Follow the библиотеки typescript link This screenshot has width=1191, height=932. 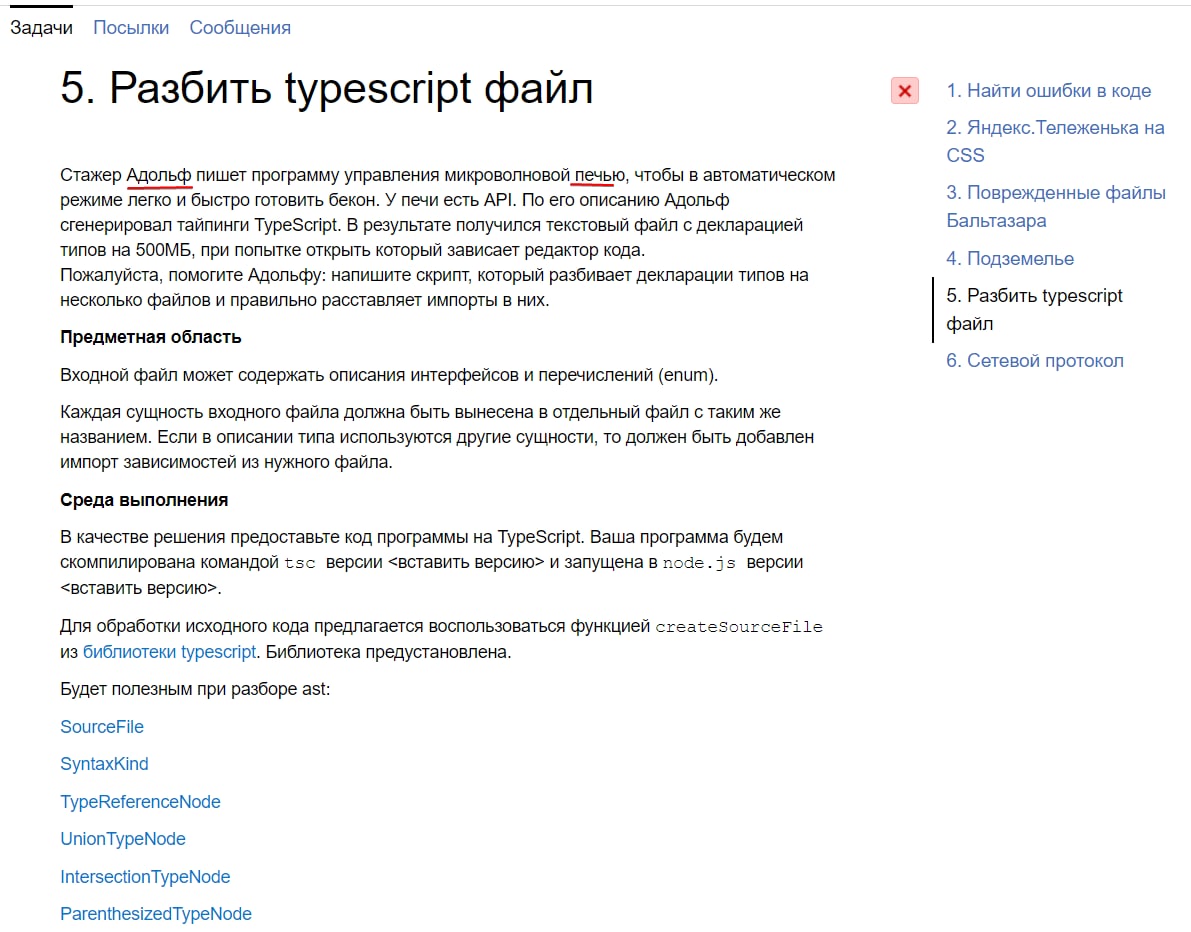click(x=169, y=652)
